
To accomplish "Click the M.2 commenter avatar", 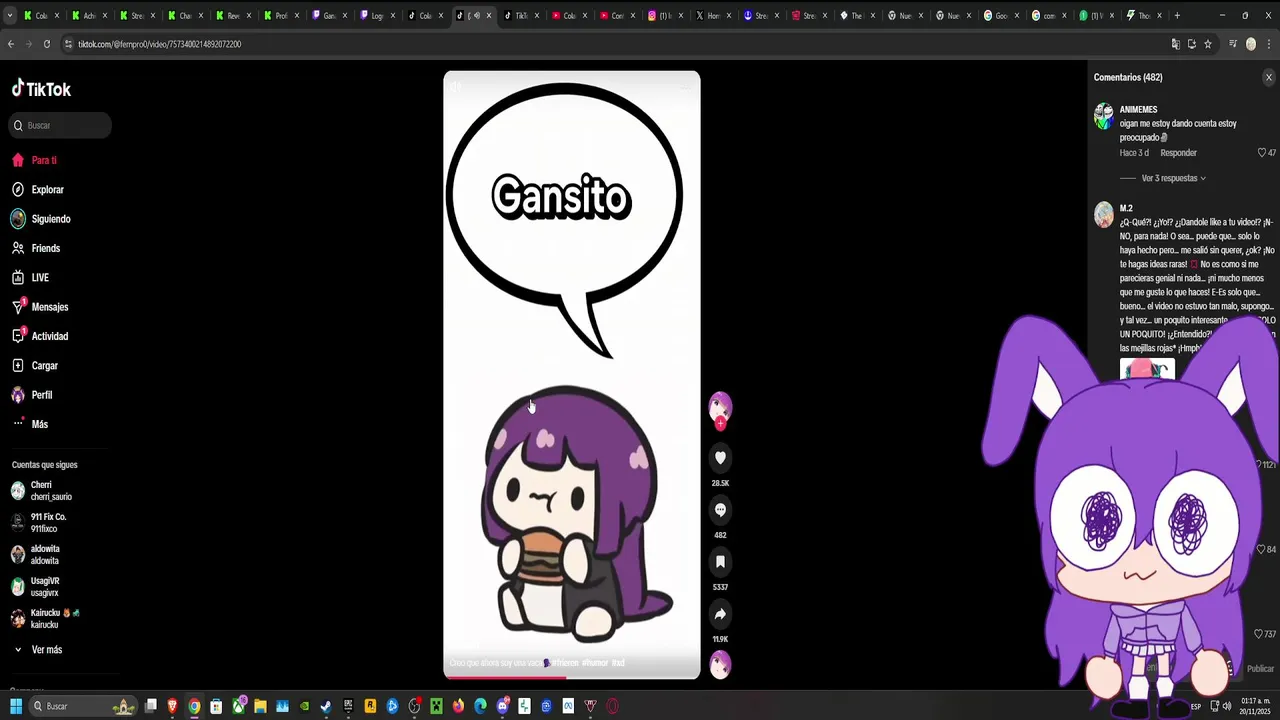I will click(1104, 215).
